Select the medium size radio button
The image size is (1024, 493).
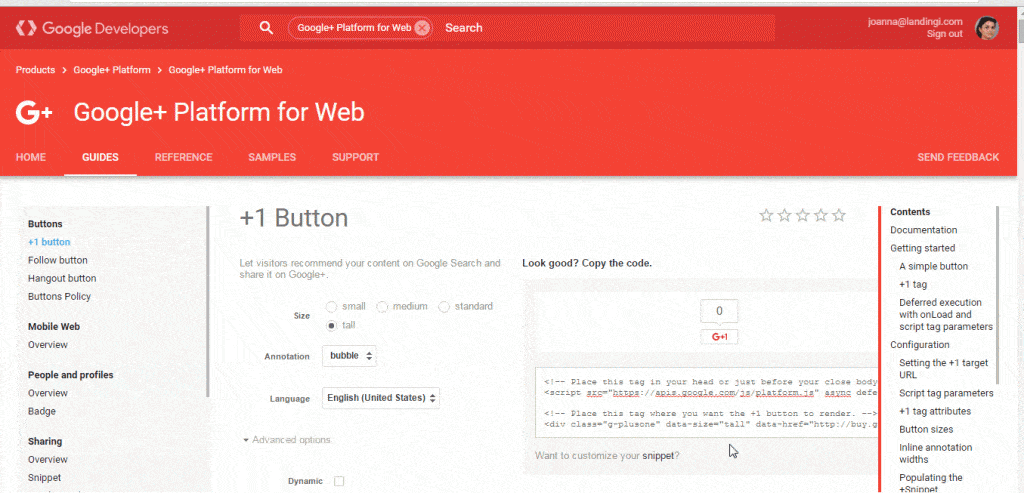pos(383,306)
